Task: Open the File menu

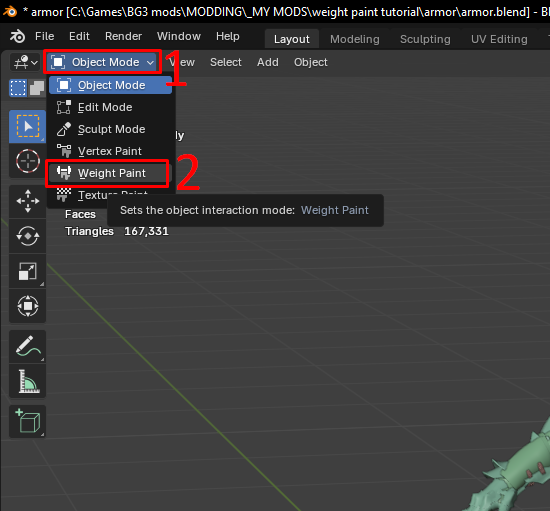Action: coord(45,36)
